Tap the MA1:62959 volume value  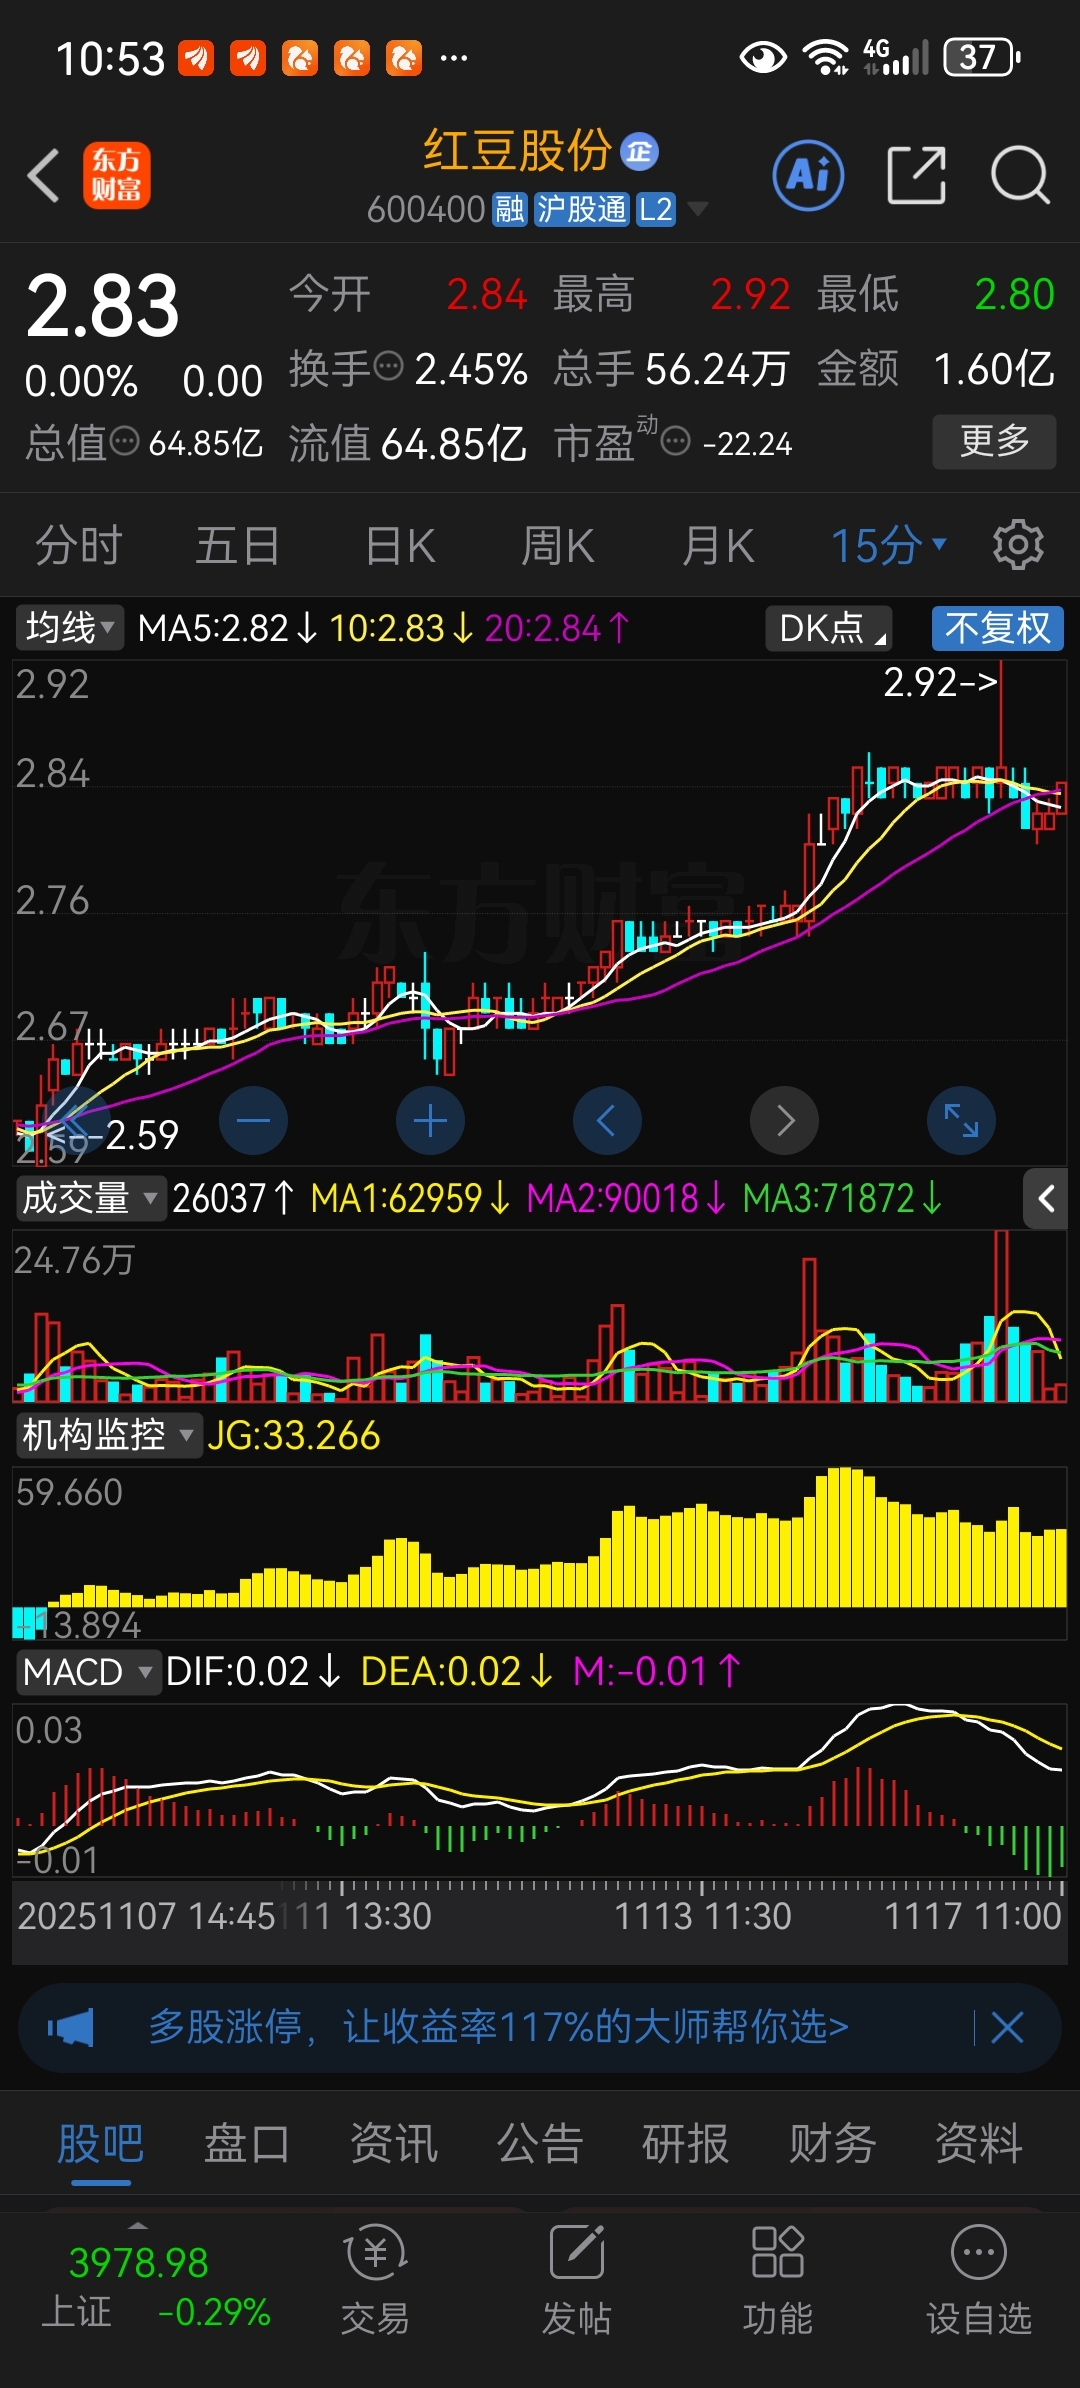411,1198
